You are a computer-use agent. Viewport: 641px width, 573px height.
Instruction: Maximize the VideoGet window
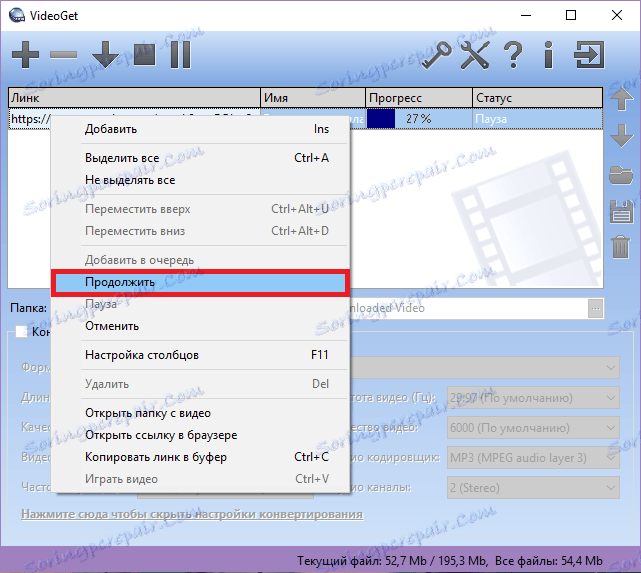coord(571,16)
